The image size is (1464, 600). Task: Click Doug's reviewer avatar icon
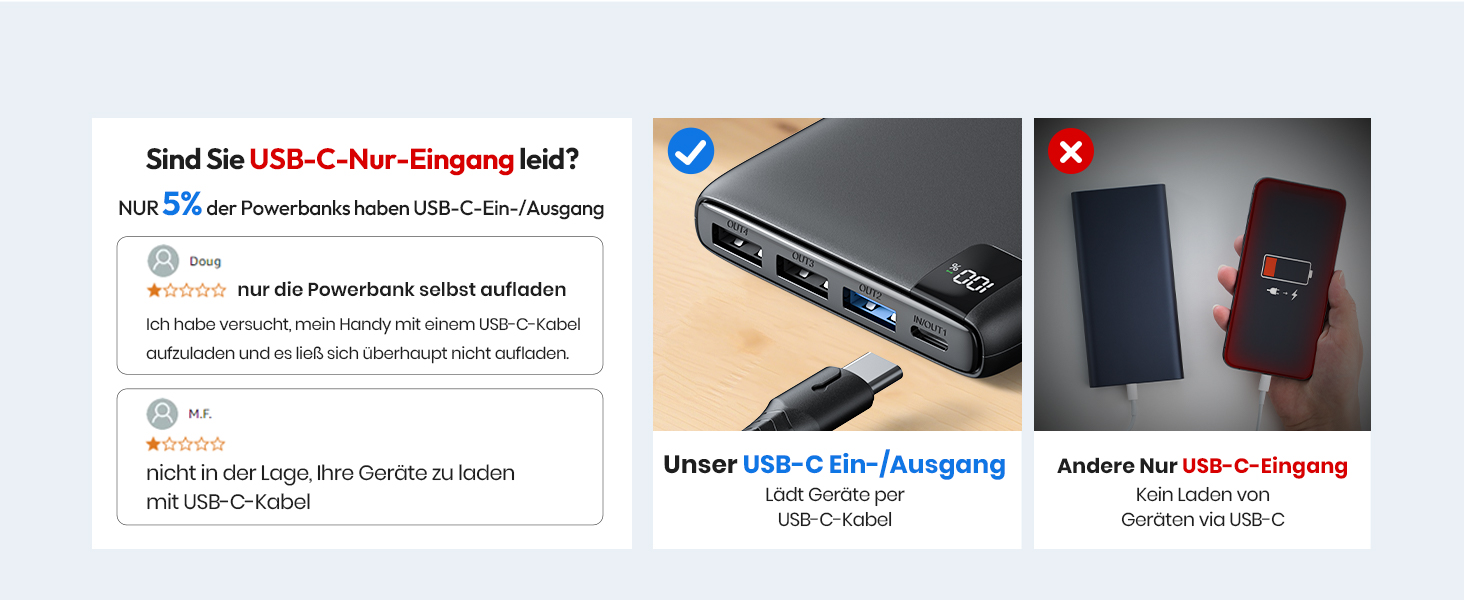click(x=163, y=261)
